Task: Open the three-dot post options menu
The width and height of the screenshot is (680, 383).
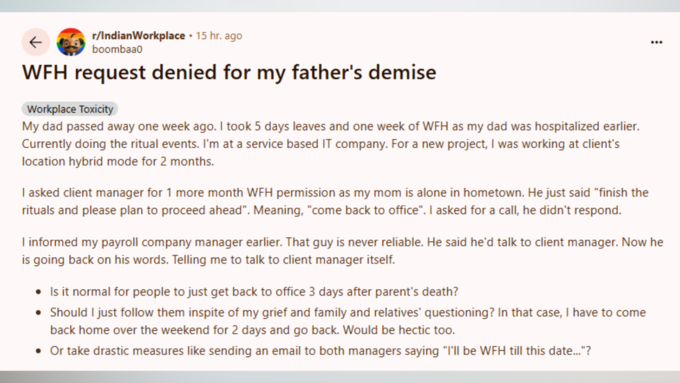Action: [656, 43]
